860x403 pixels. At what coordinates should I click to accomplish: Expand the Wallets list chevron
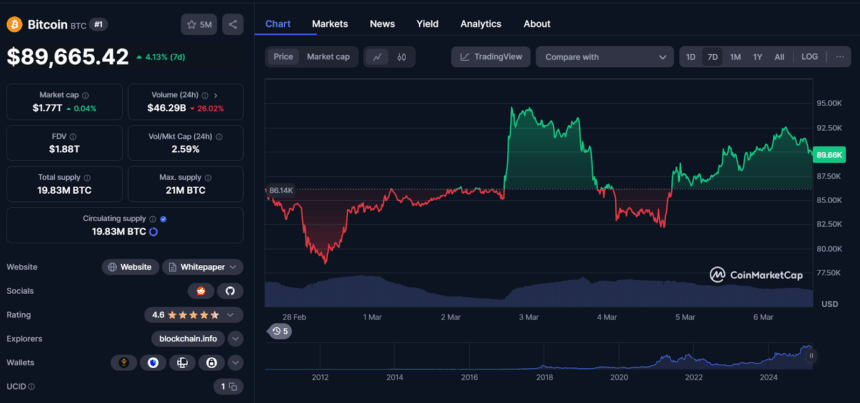[235, 362]
